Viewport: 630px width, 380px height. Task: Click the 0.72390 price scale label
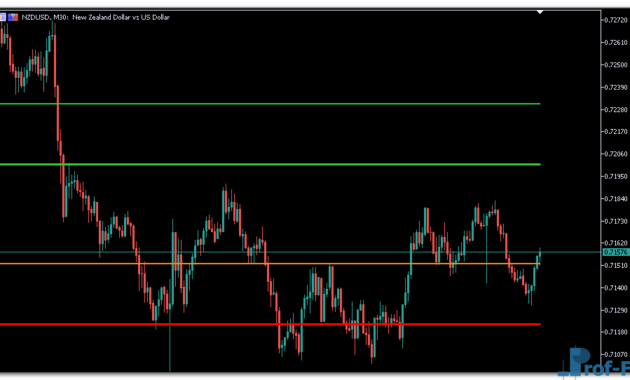pyautogui.click(x=616, y=88)
